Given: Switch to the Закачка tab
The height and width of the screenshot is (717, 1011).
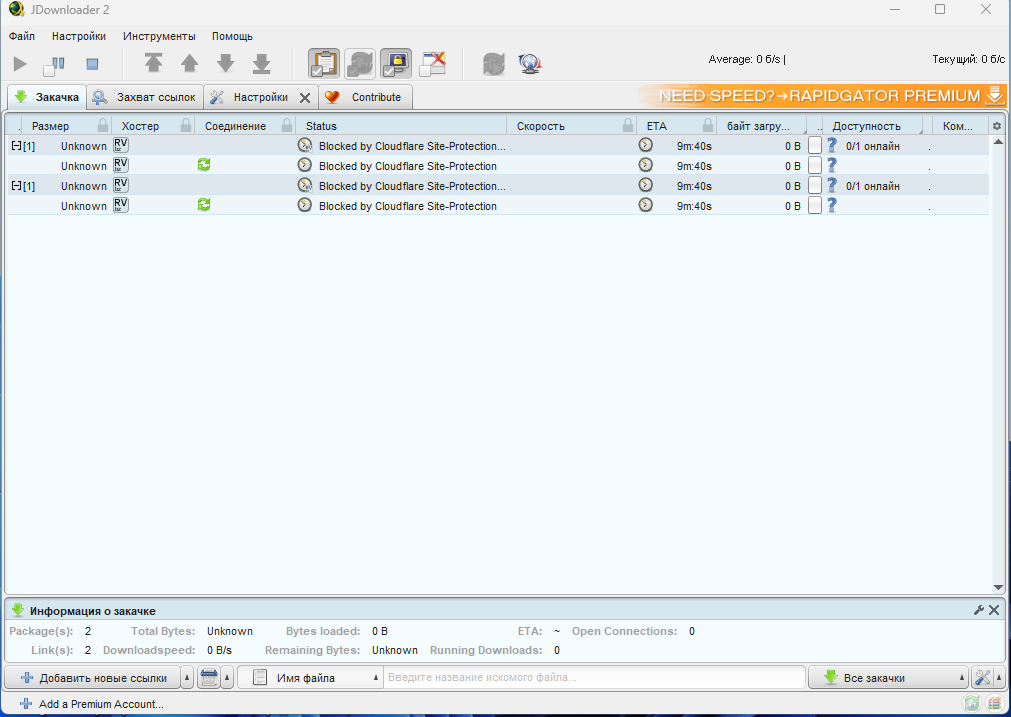Looking at the screenshot, I should [47, 97].
